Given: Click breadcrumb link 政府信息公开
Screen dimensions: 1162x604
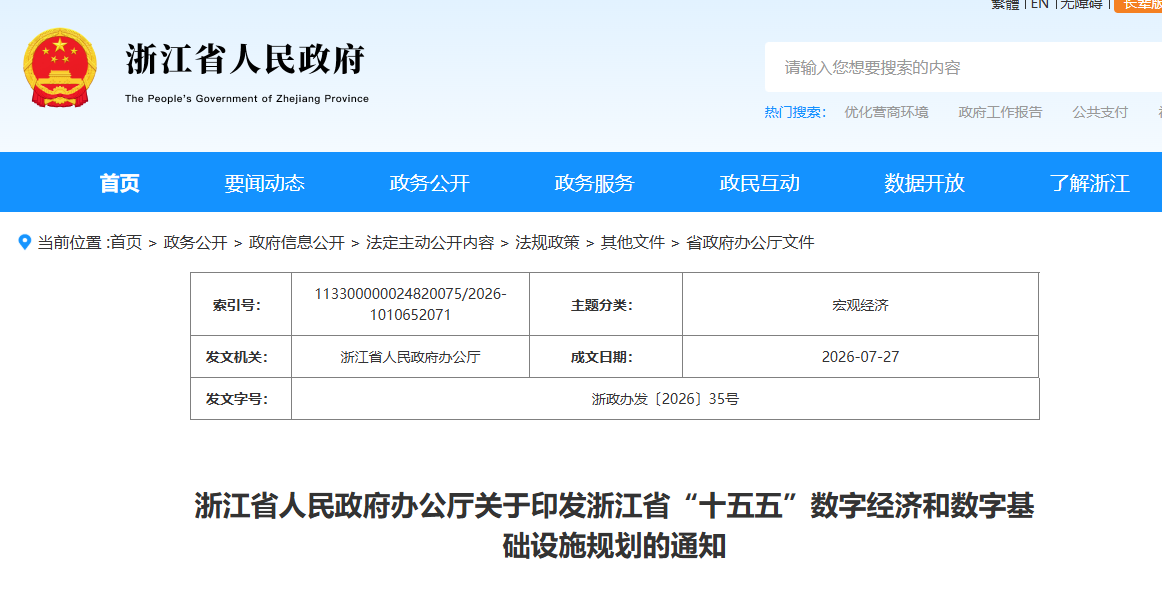Looking at the screenshot, I should 296,242.
